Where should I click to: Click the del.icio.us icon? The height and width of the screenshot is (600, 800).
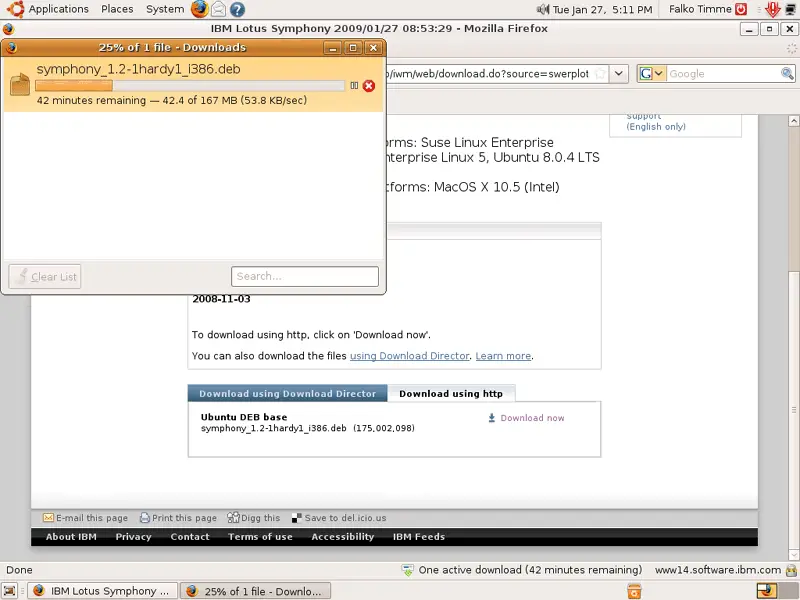pyautogui.click(x=296, y=518)
